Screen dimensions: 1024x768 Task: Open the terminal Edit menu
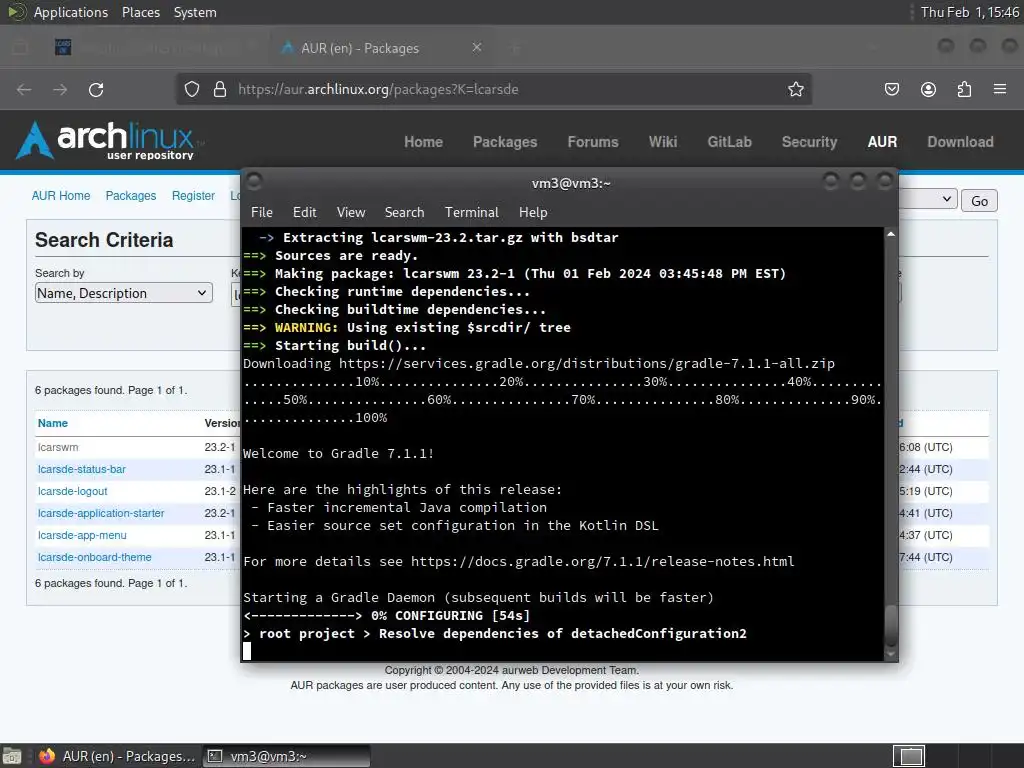coord(304,212)
